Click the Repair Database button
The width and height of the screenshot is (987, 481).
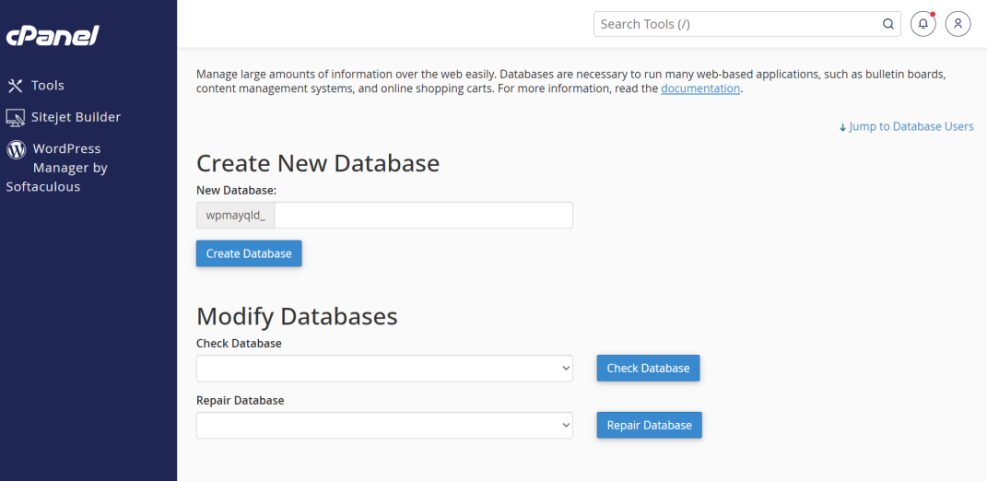pyautogui.click(x=649, y=425)
